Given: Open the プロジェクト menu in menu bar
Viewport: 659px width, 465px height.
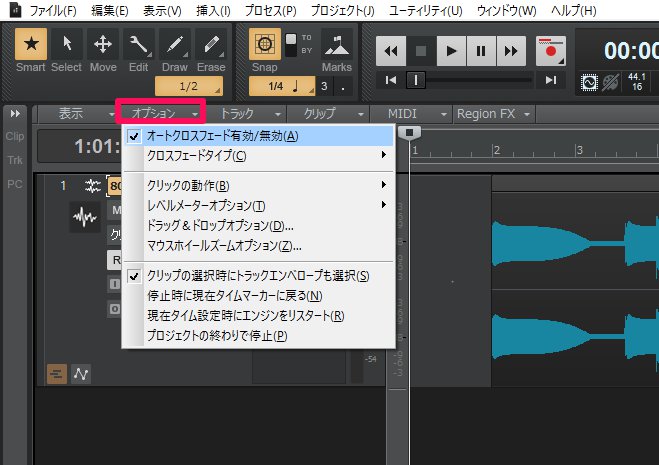Looking at the screenshot, I should click(342, 11).
